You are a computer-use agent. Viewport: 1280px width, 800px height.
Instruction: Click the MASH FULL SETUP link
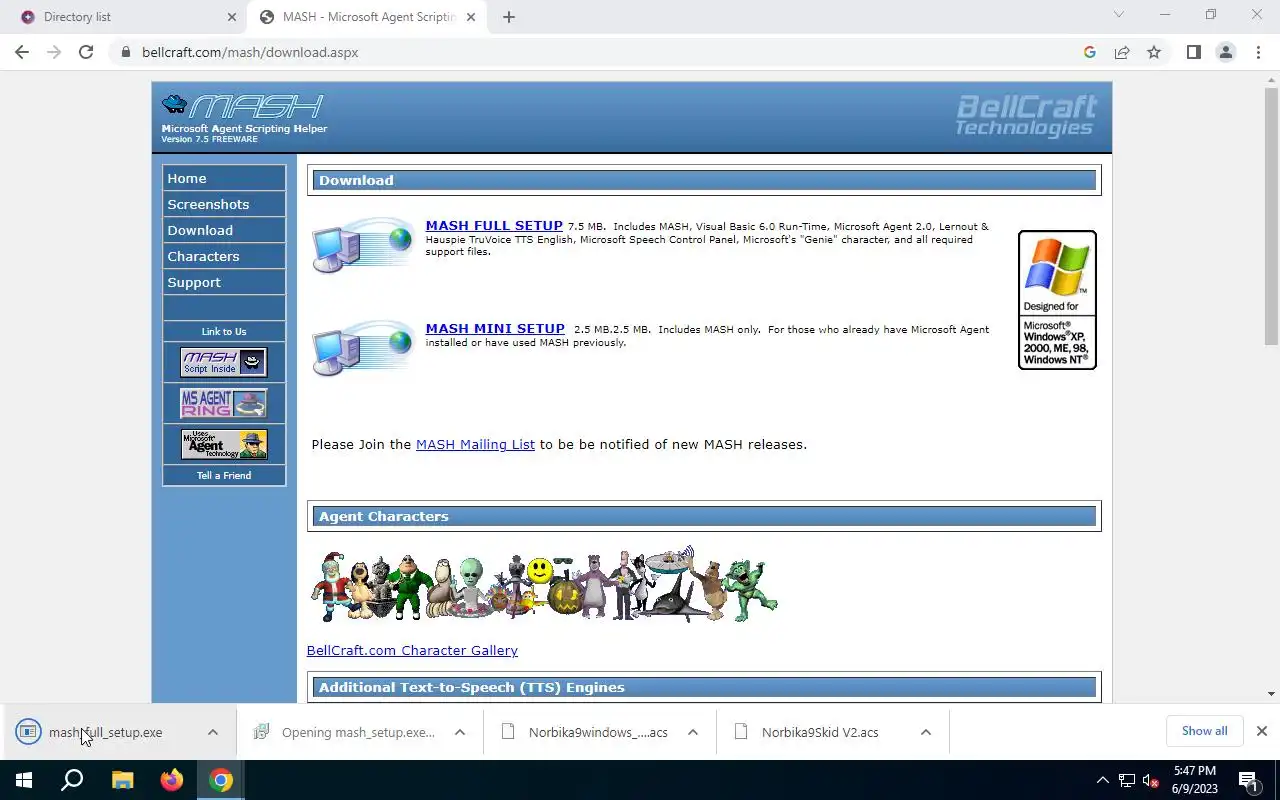[x=494, y=226]
